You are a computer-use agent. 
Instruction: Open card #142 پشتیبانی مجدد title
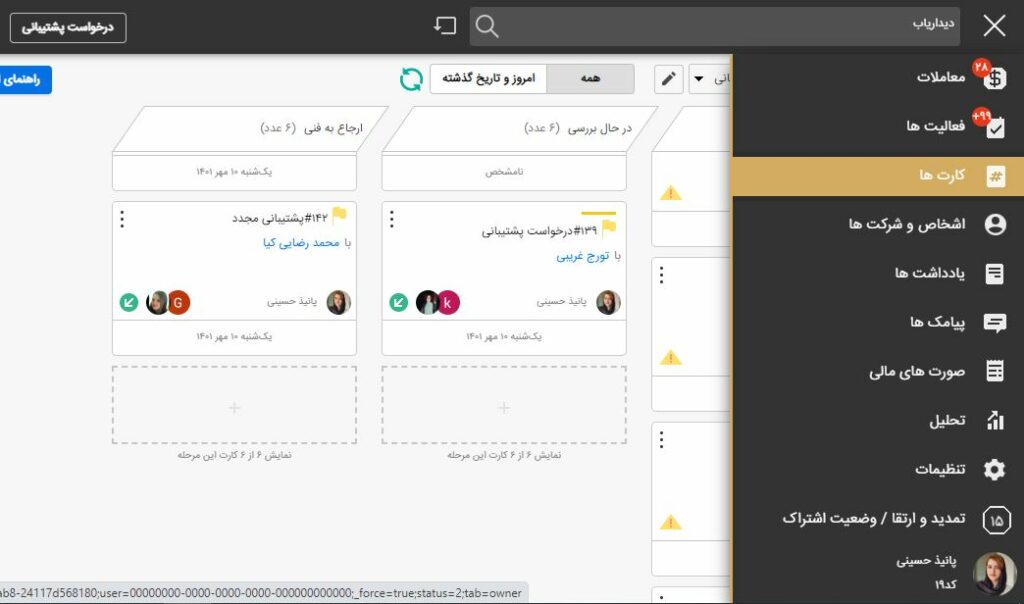click(280, 218)
